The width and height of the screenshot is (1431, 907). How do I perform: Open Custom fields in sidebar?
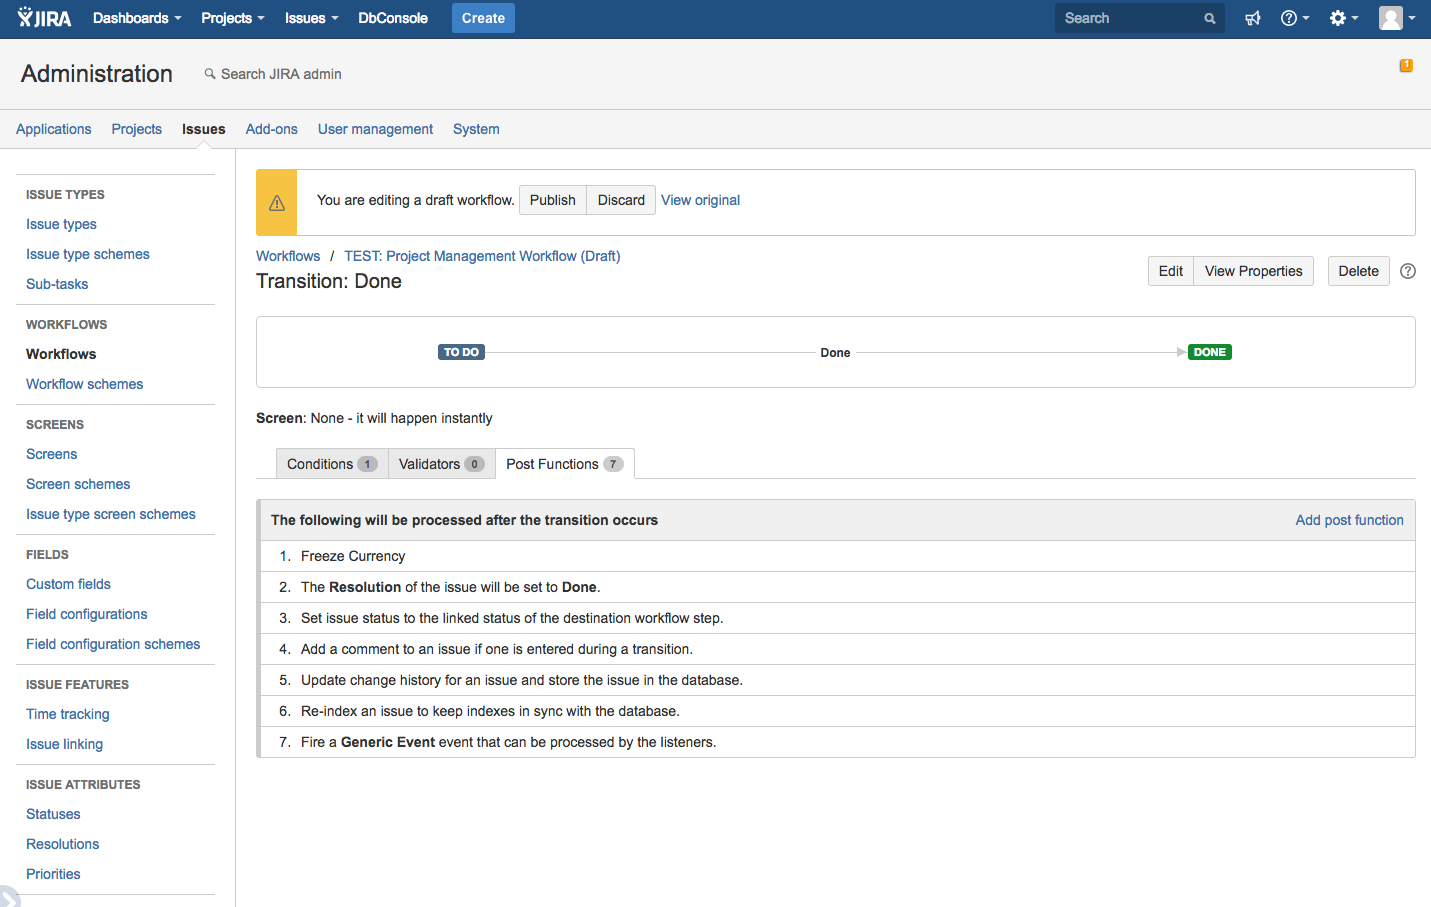pos(68,584)
